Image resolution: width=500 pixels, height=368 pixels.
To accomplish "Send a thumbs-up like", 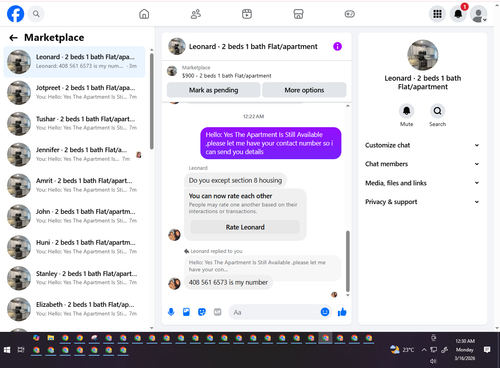I will [342, 312].
